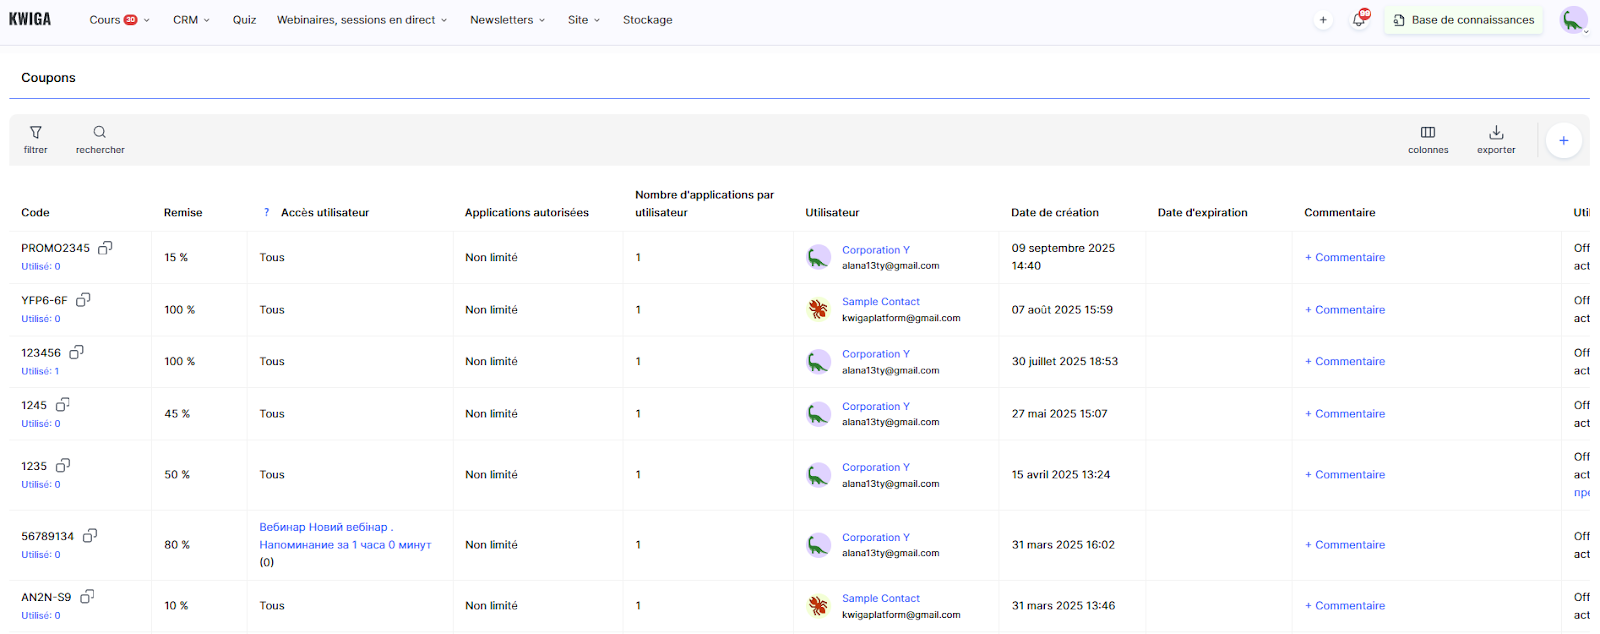Copy the 56789134 coupon code
The image size is (1600, 634).
click(x=90, y=535)
